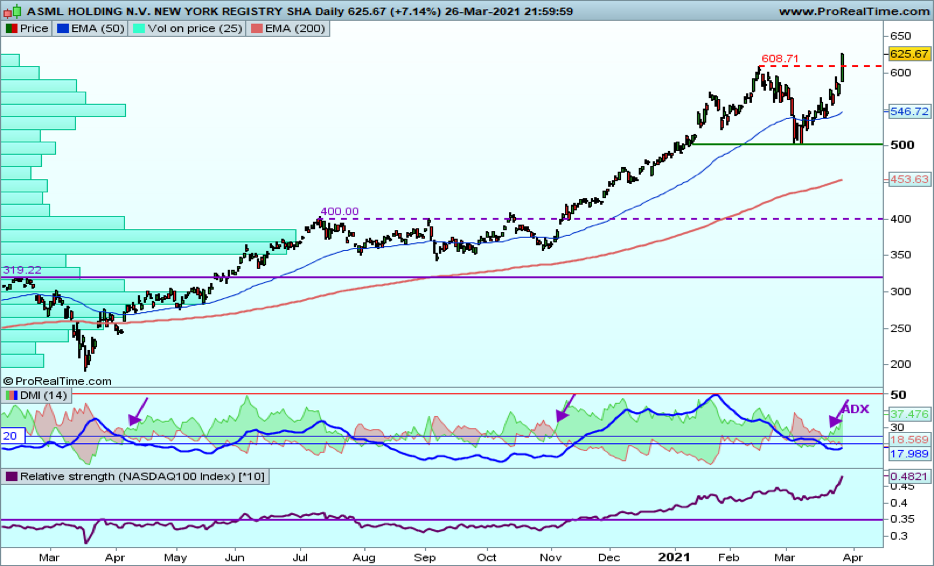Click the bold 500 price axis label
The height and width of the screenshot is (566, 934).
coord(902,145)
